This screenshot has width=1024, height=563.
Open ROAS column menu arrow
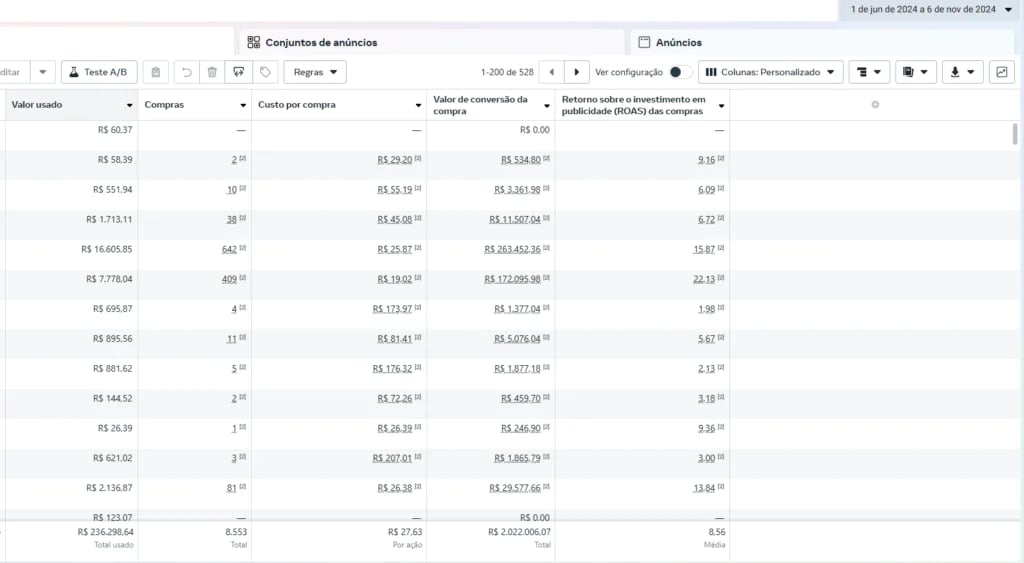721,105
